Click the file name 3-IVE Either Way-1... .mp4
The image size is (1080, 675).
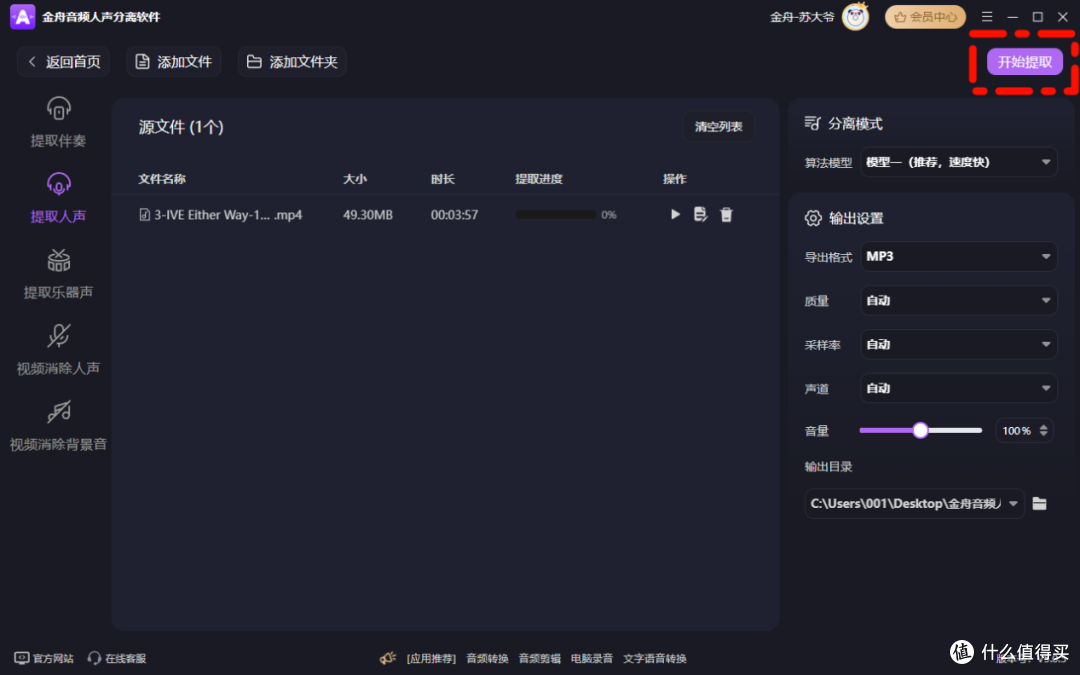click(228, 215)
